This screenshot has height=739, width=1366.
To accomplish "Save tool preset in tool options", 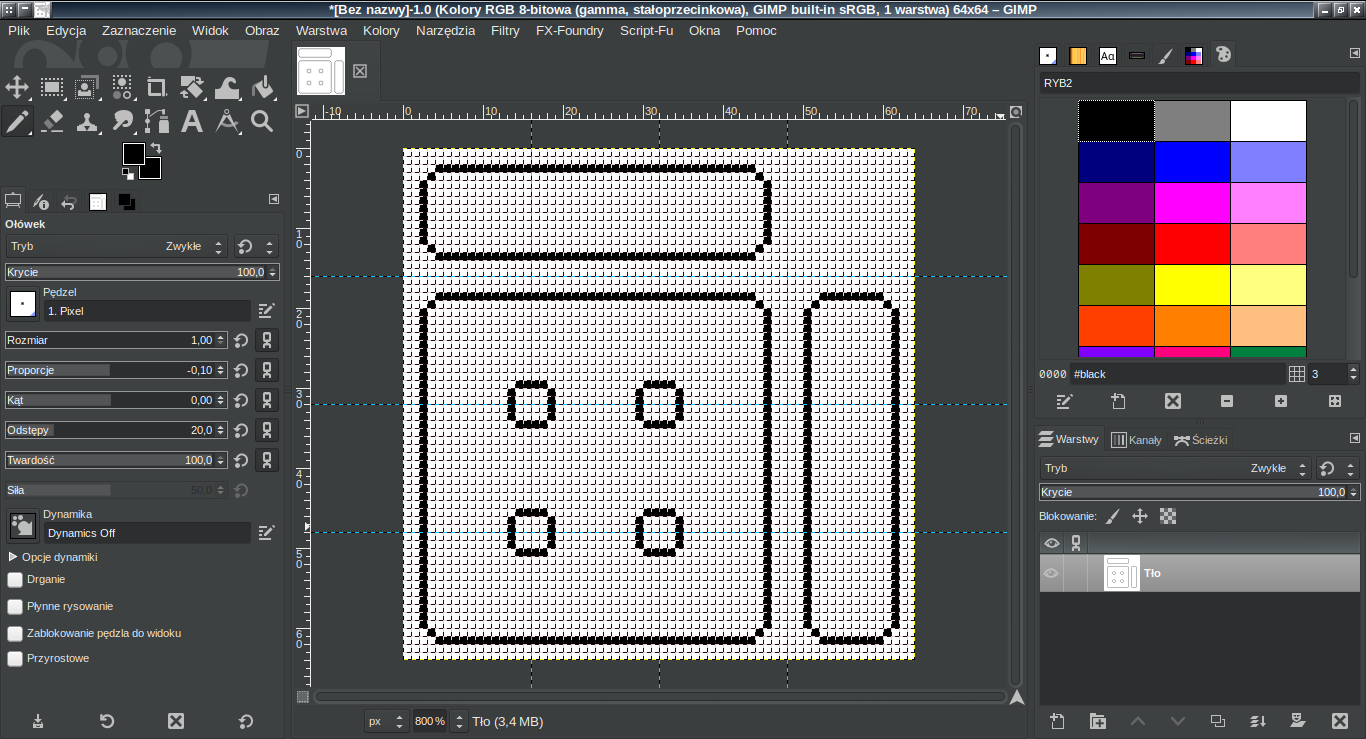I will click(x=38, y=721).
